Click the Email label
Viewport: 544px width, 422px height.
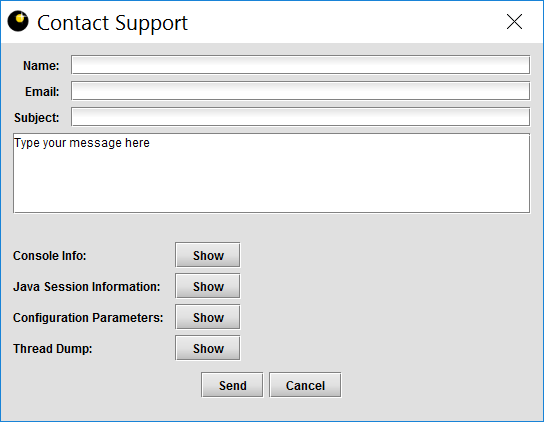(x=42, y=92)
